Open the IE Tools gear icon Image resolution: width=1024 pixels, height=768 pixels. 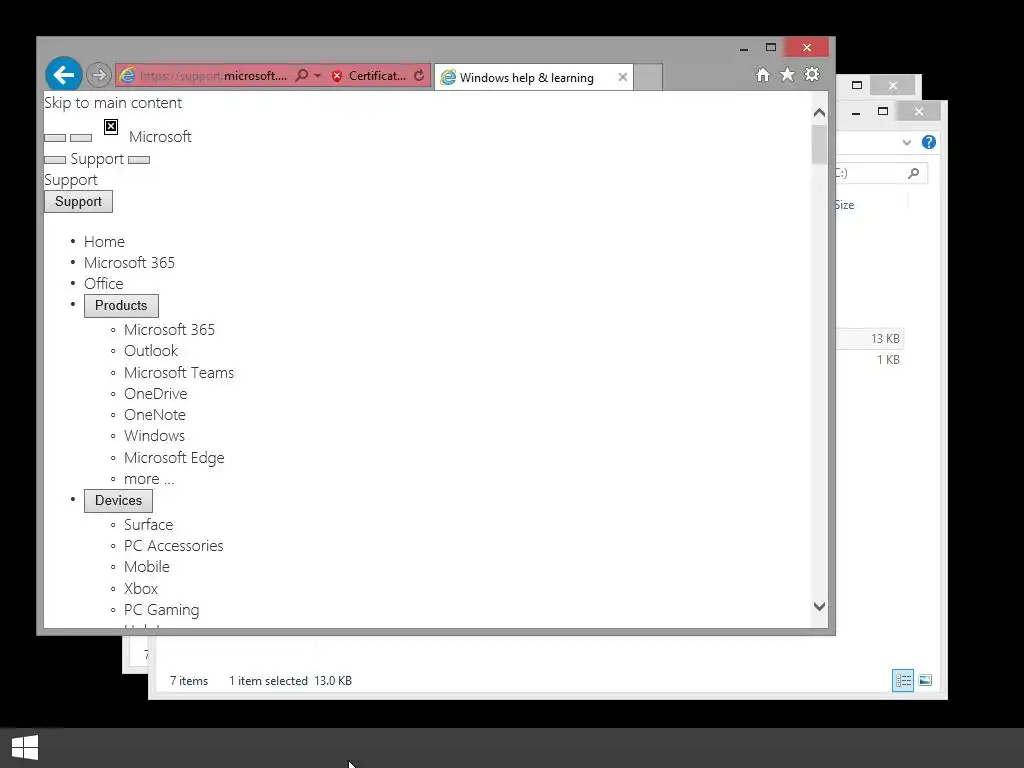(x=812, y=74)
